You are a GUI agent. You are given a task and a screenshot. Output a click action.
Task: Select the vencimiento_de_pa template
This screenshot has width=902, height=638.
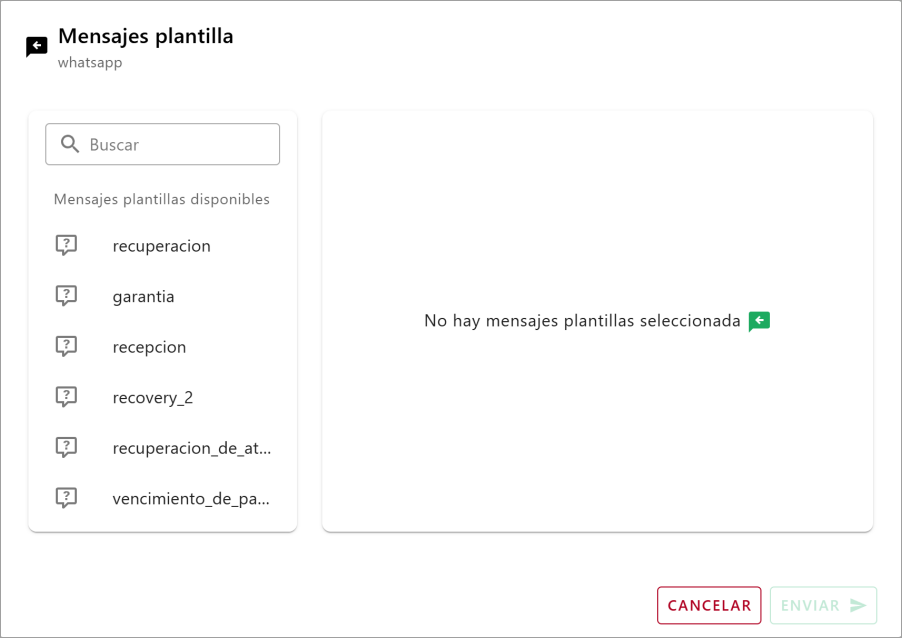point(190,497)
